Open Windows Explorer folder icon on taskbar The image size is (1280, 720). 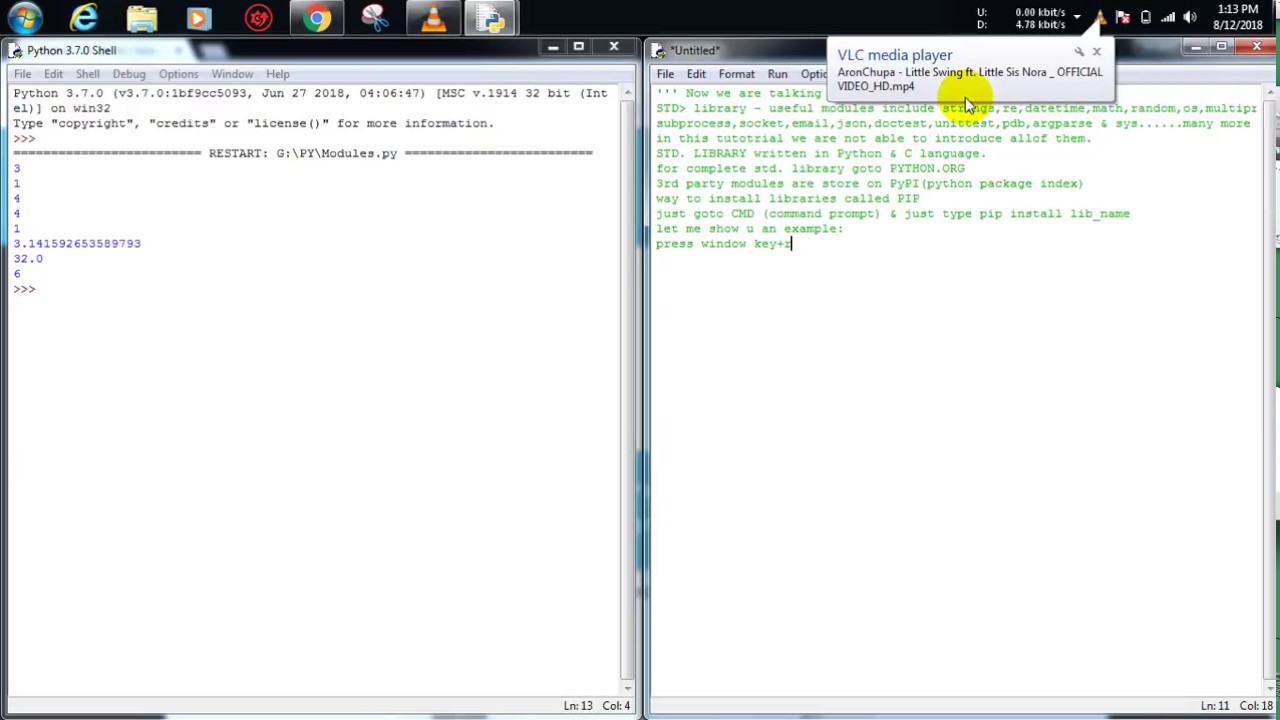click(x=142, y=18)
